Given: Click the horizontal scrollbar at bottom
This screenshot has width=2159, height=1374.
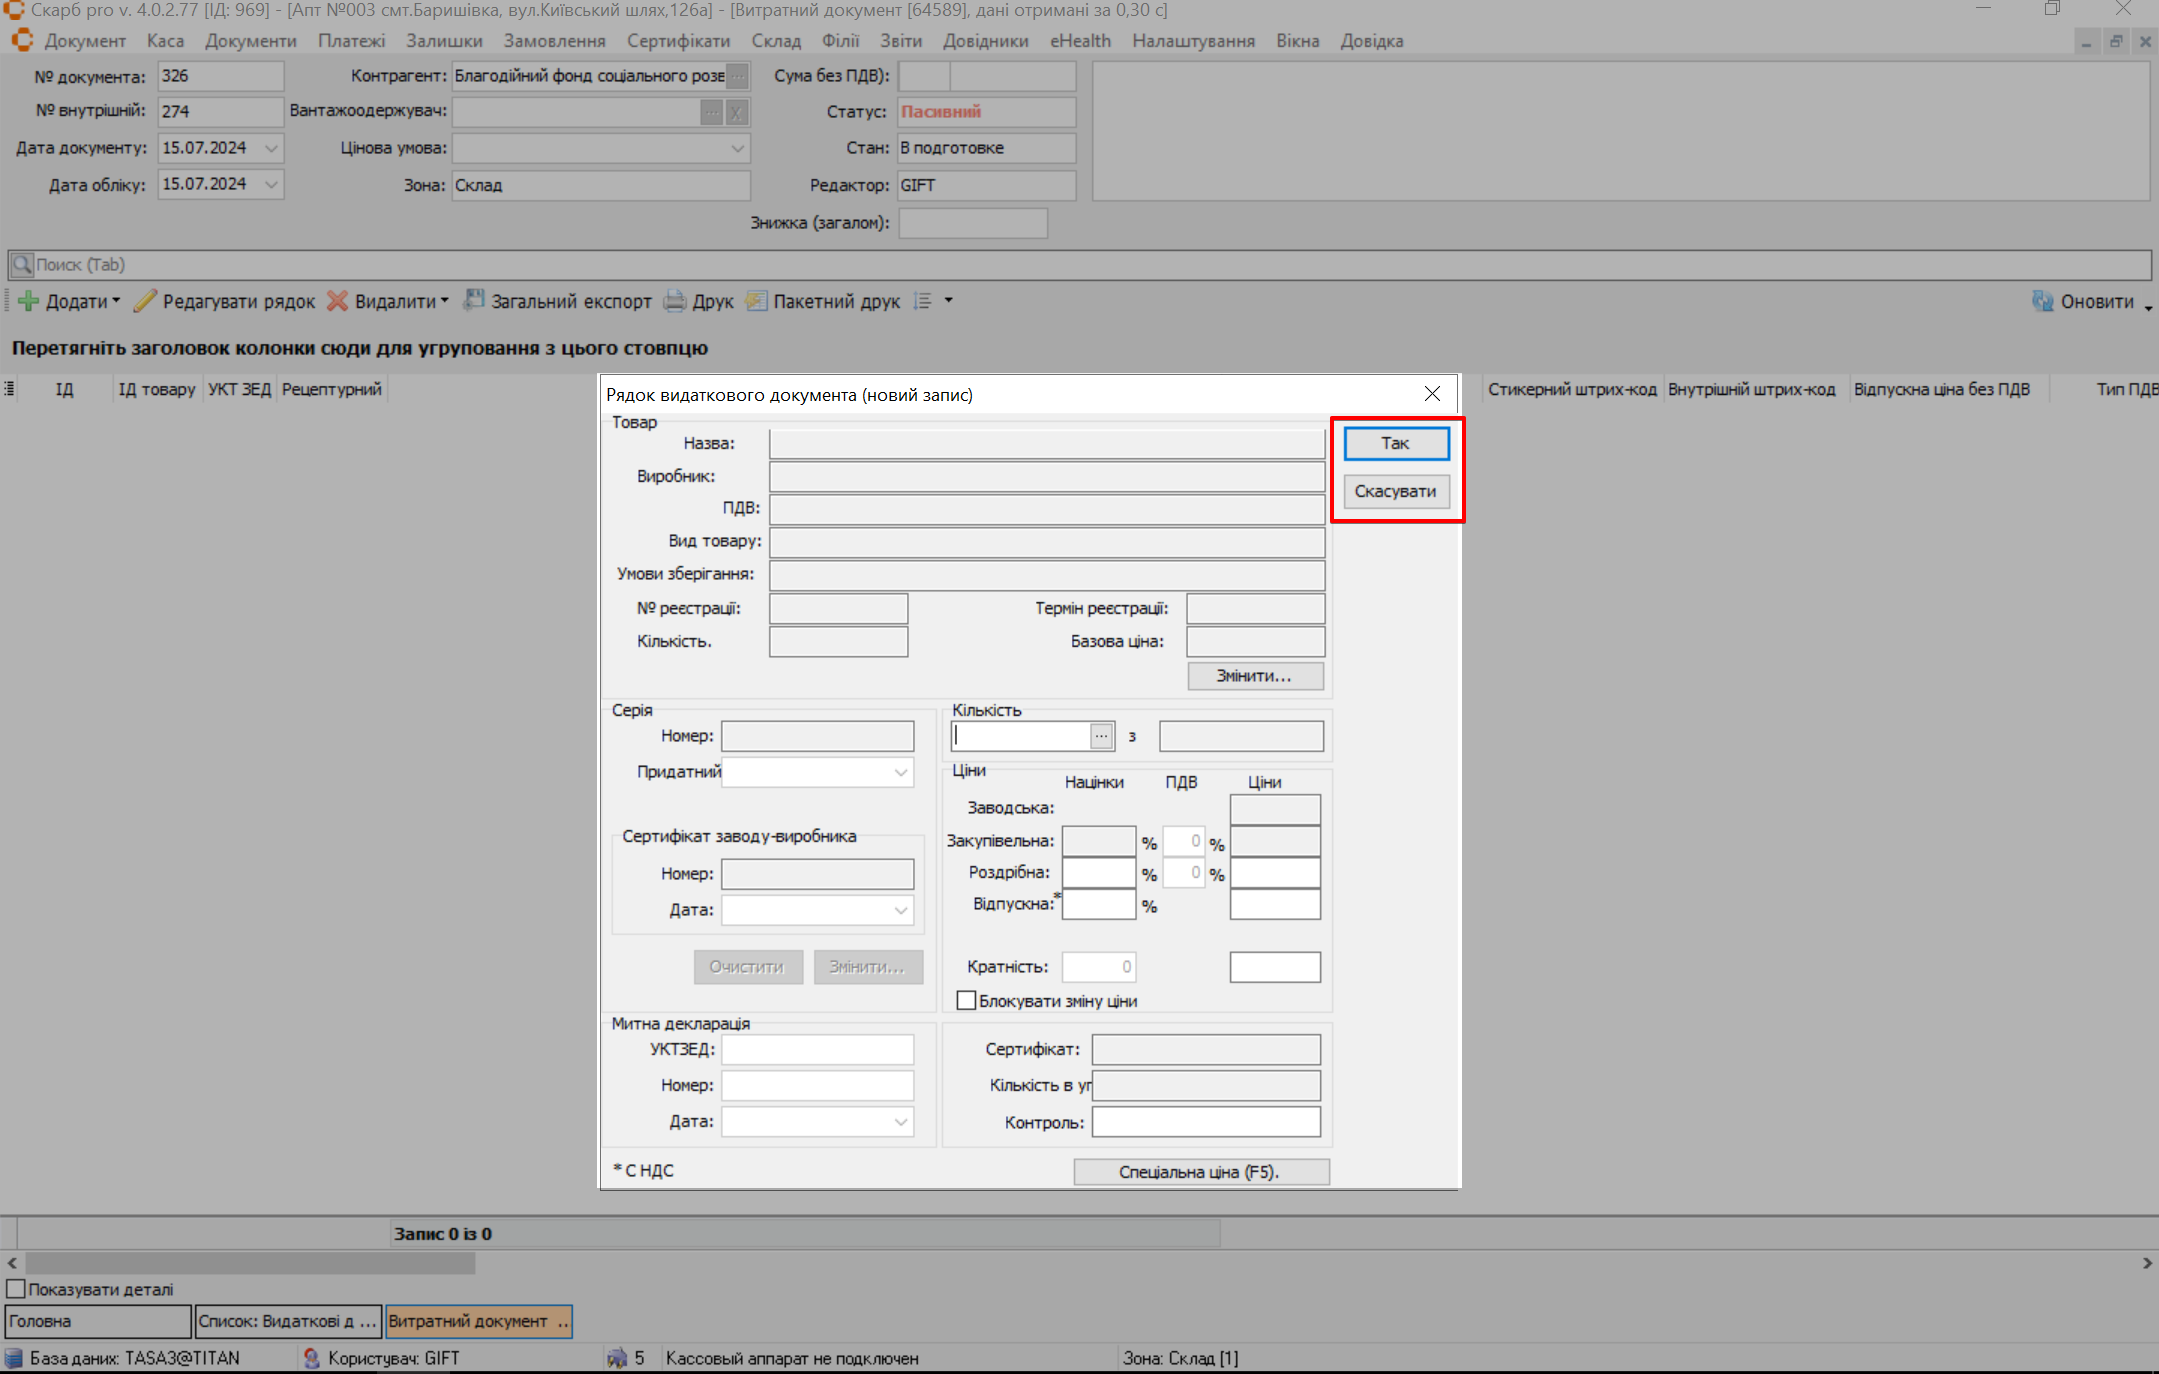Looking at the screenshot, I should [250, 1263].
